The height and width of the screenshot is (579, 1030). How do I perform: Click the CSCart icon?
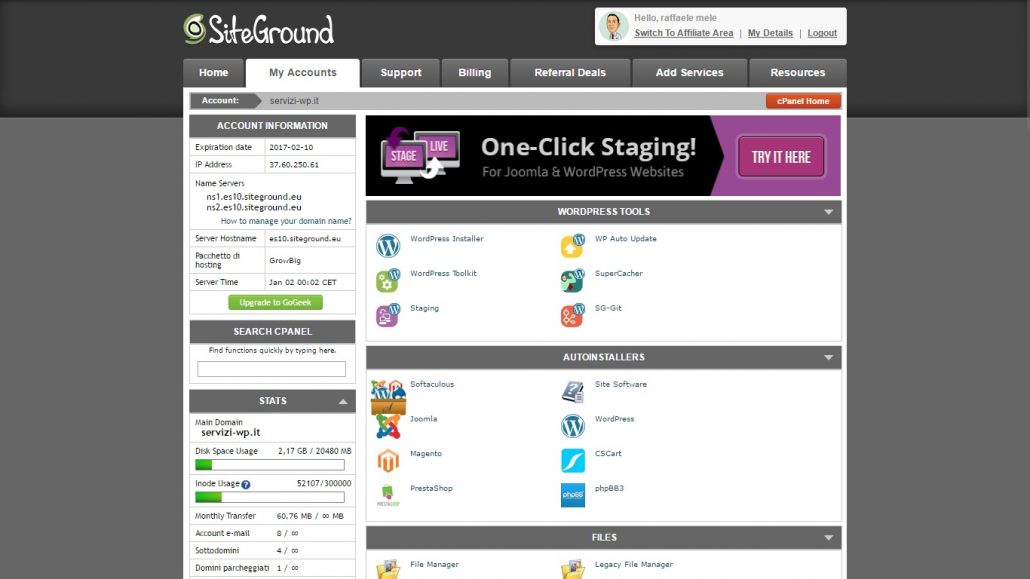coord(572,461)
